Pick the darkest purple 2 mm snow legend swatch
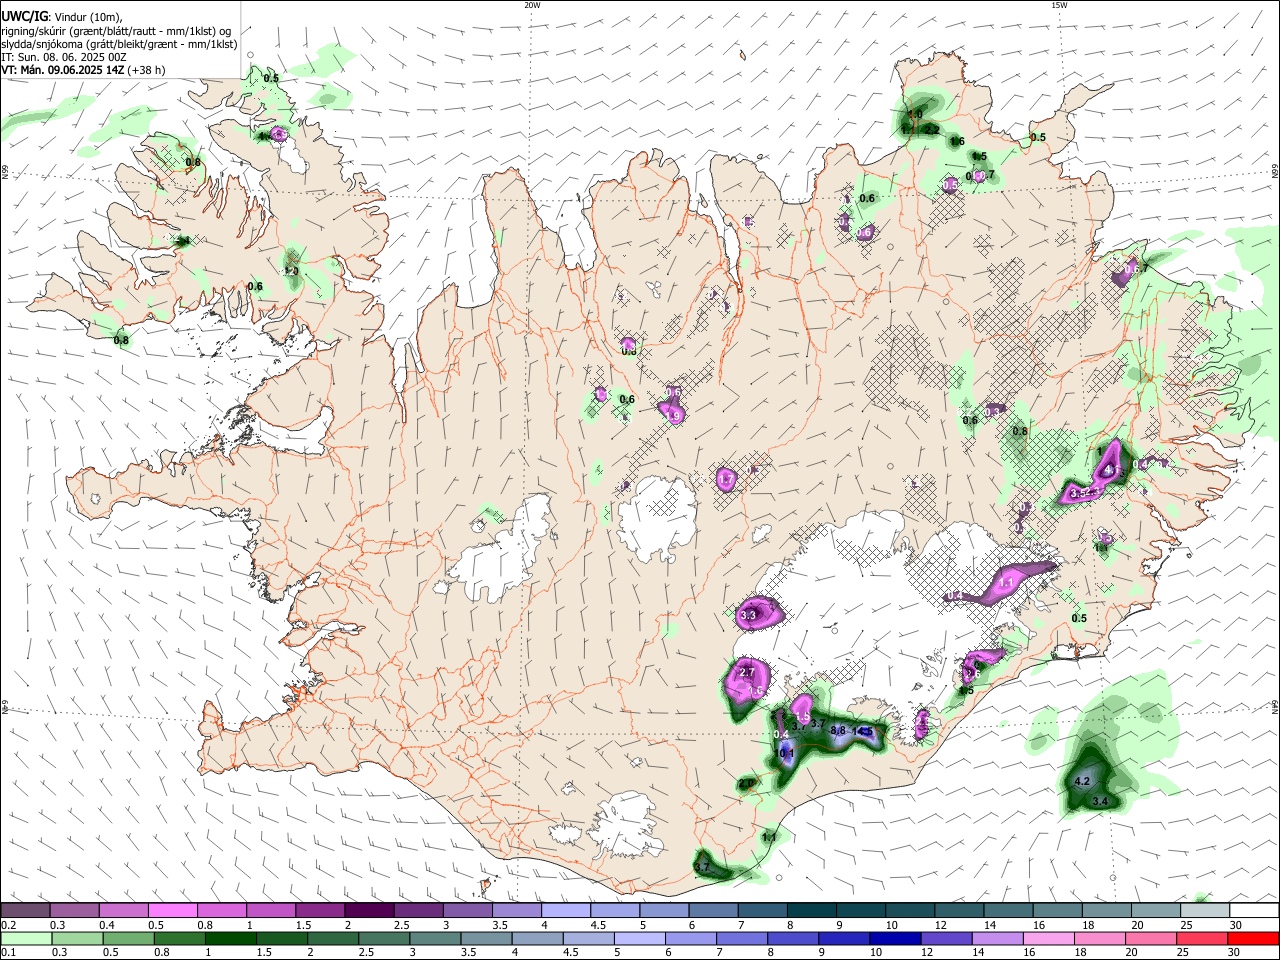Viewport: 1280px width, 960px height. pos(368,911)
